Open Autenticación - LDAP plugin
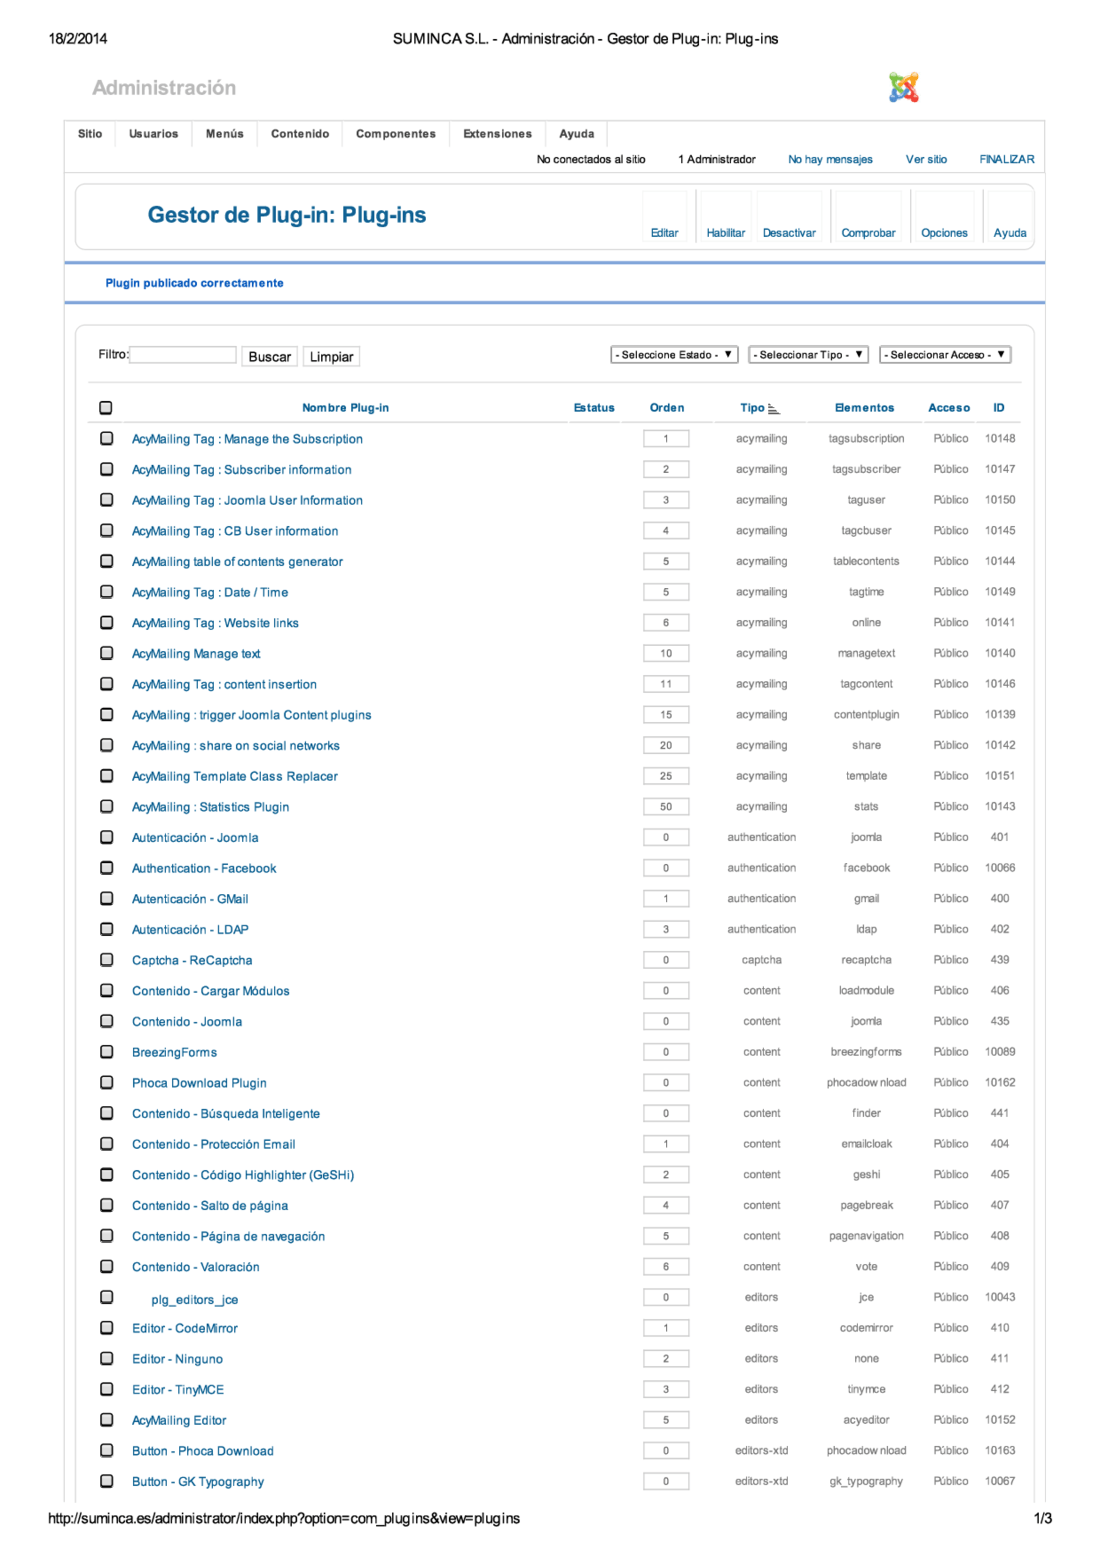The width and height of the screenshot is (1100, 1556). [190, 930]
